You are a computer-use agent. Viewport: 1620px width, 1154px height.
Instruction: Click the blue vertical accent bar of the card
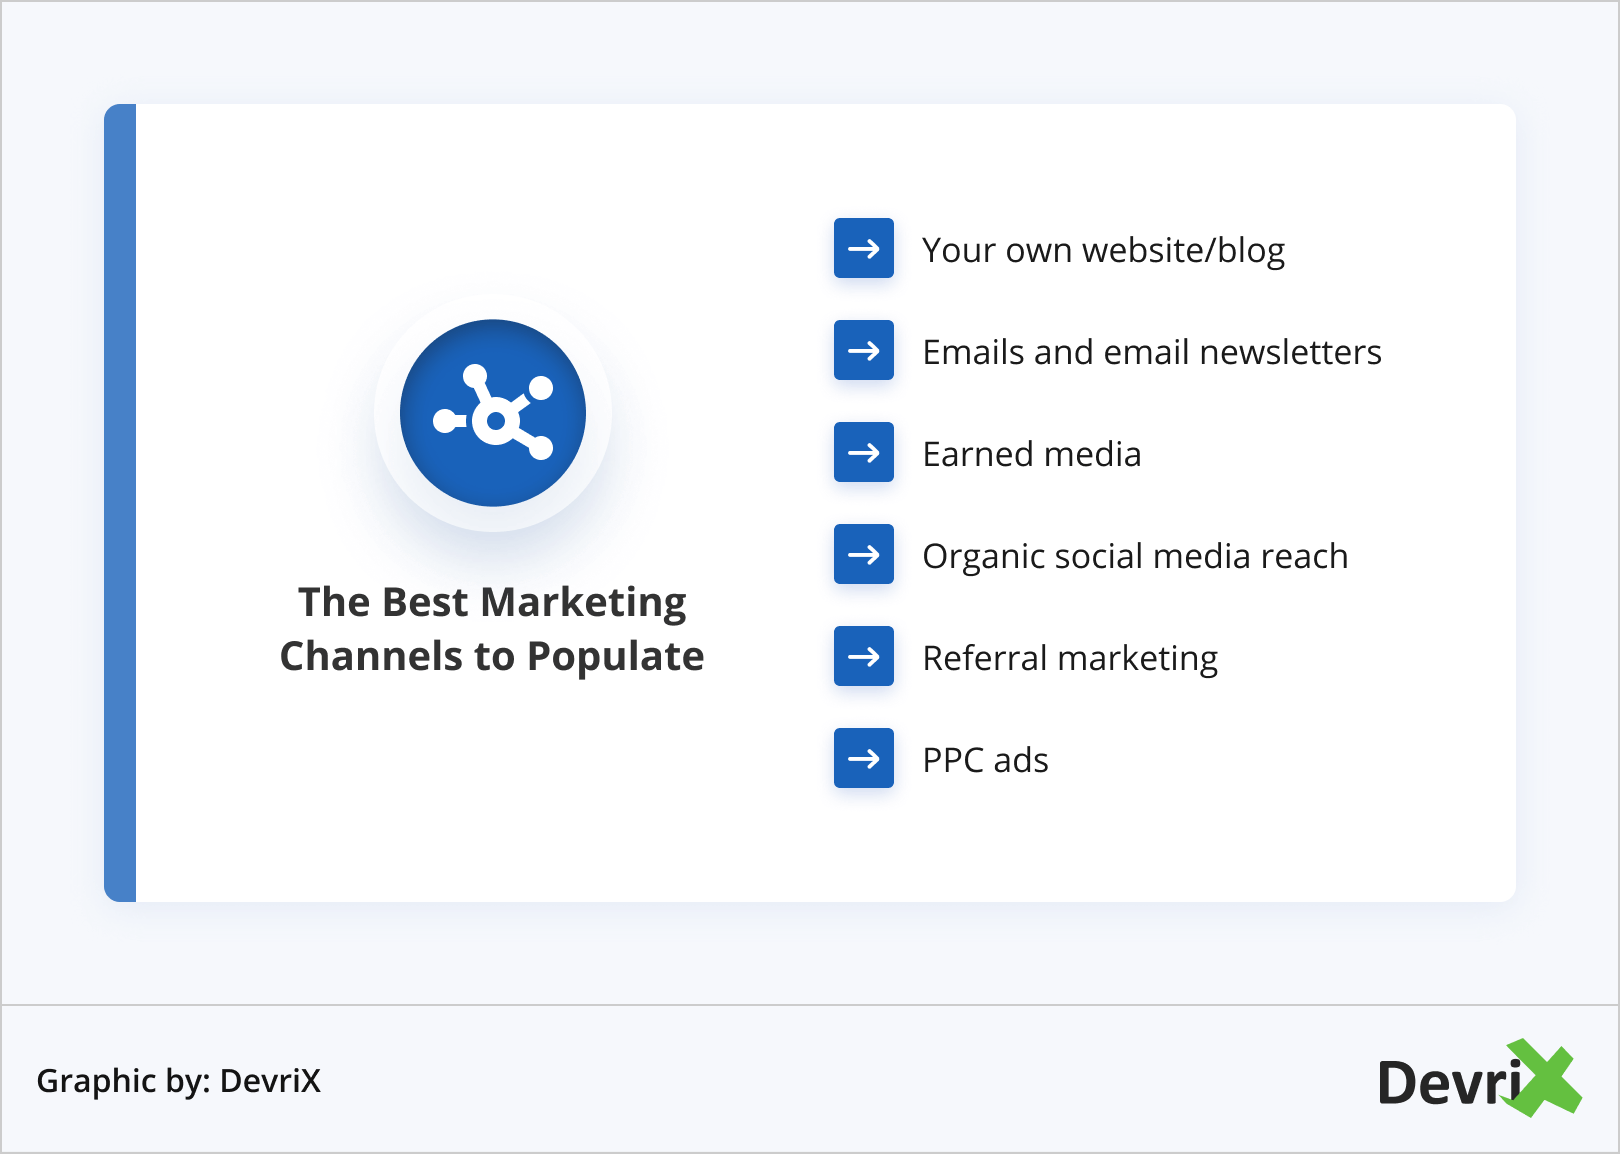120,502
